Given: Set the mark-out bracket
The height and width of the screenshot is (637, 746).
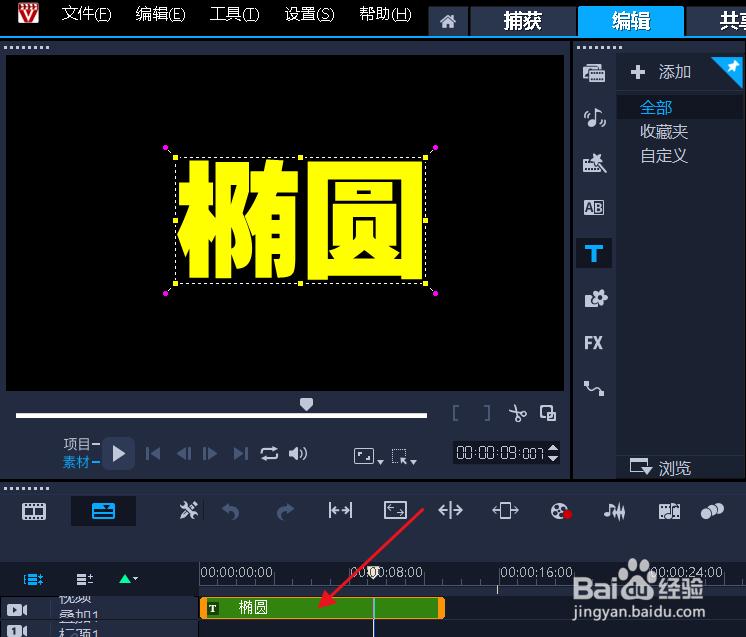Looking at the screenshot, I should [487, 413].
